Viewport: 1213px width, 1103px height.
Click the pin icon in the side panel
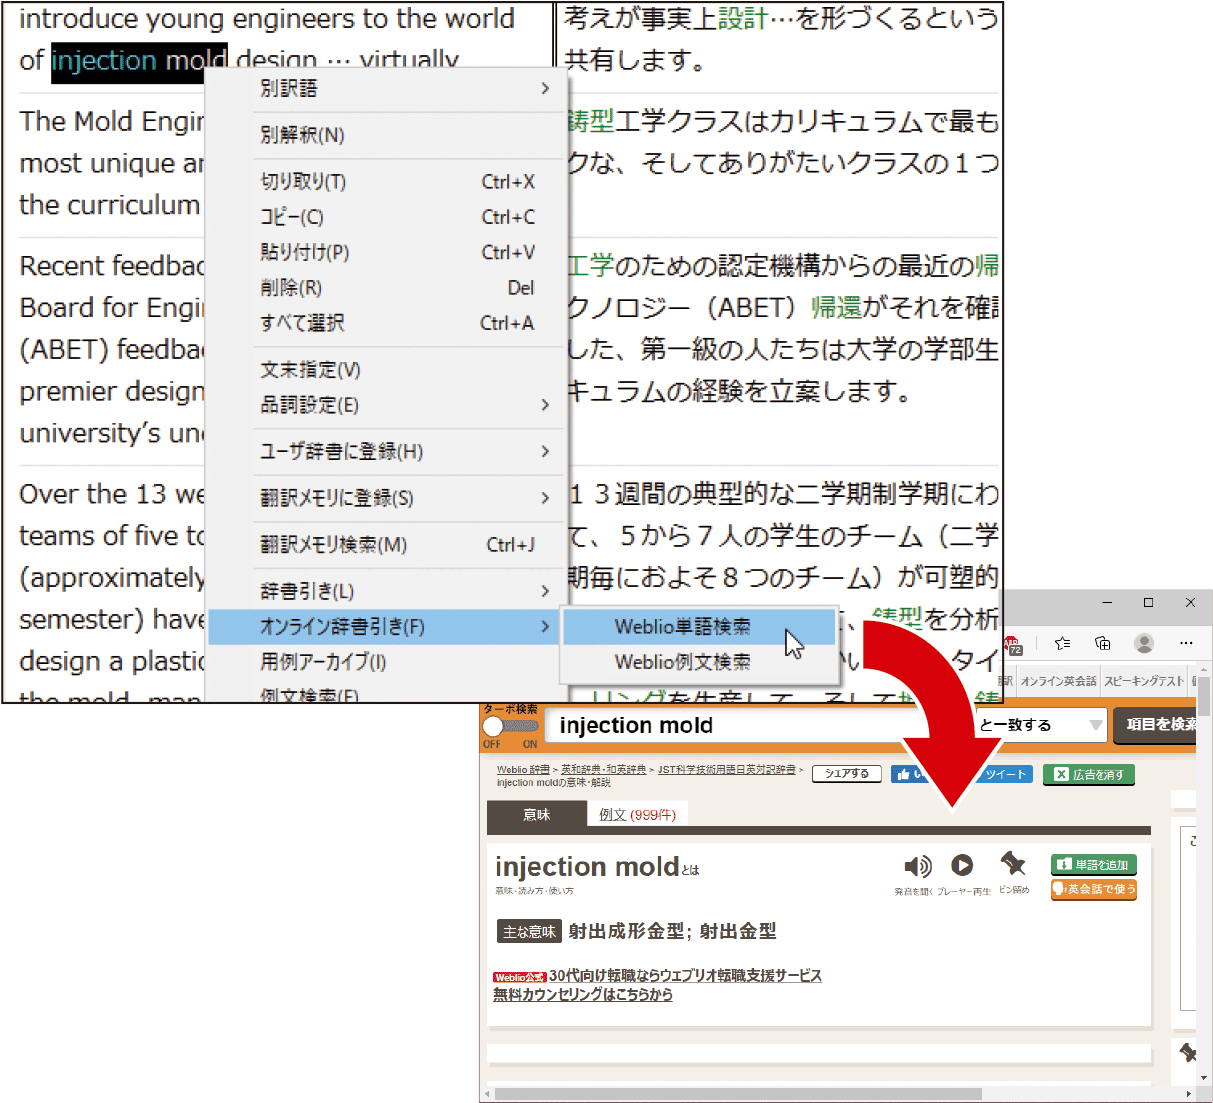coord(1187,1053)
